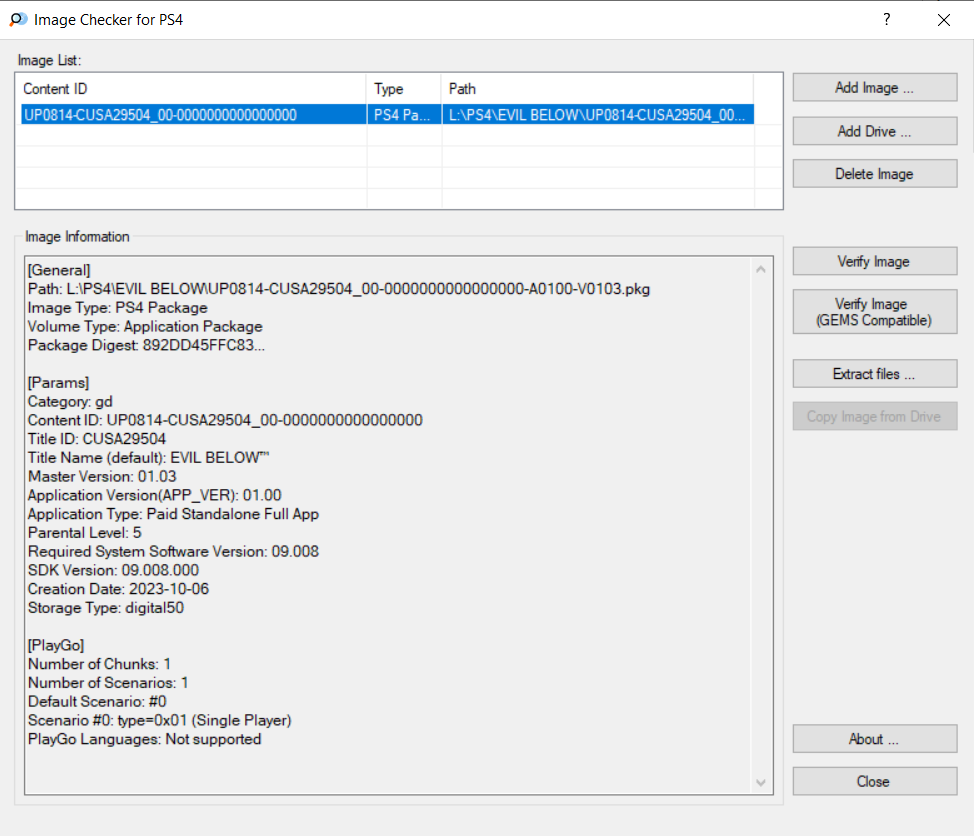Open the help question mark button
Viewport: 974px width, 836px height.
(x=886, y=19)
